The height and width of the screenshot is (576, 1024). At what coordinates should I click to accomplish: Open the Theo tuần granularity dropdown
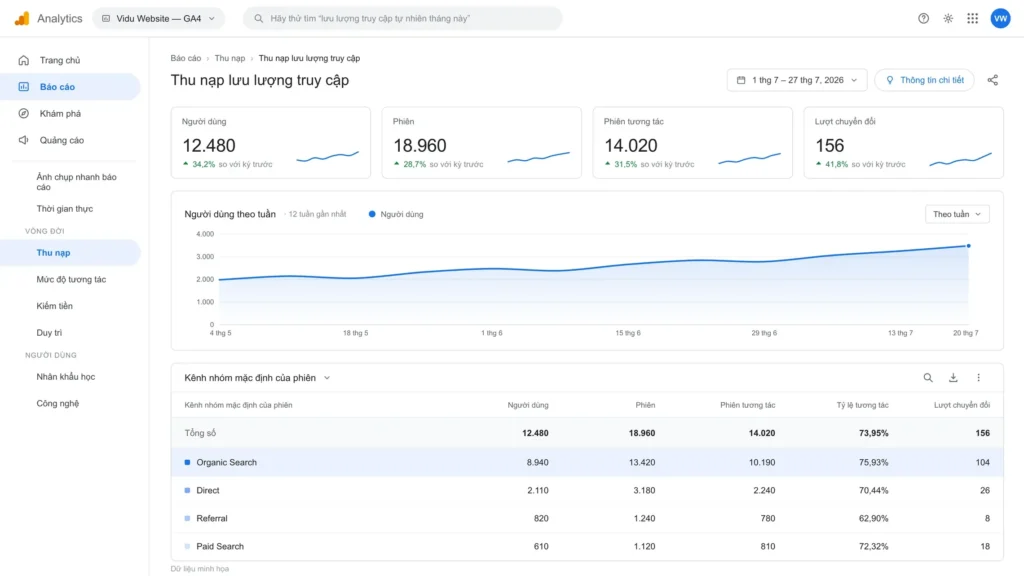[x=957, y=214]
